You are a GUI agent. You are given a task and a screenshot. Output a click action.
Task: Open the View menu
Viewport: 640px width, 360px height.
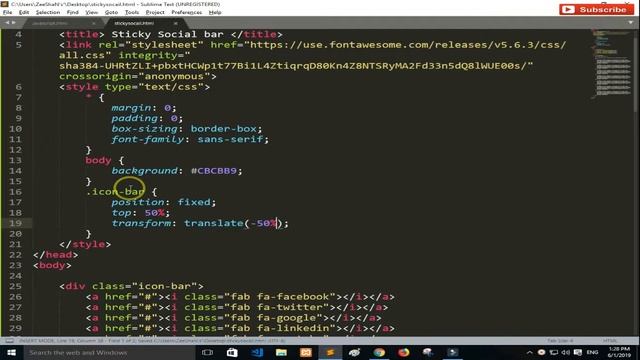91,12
